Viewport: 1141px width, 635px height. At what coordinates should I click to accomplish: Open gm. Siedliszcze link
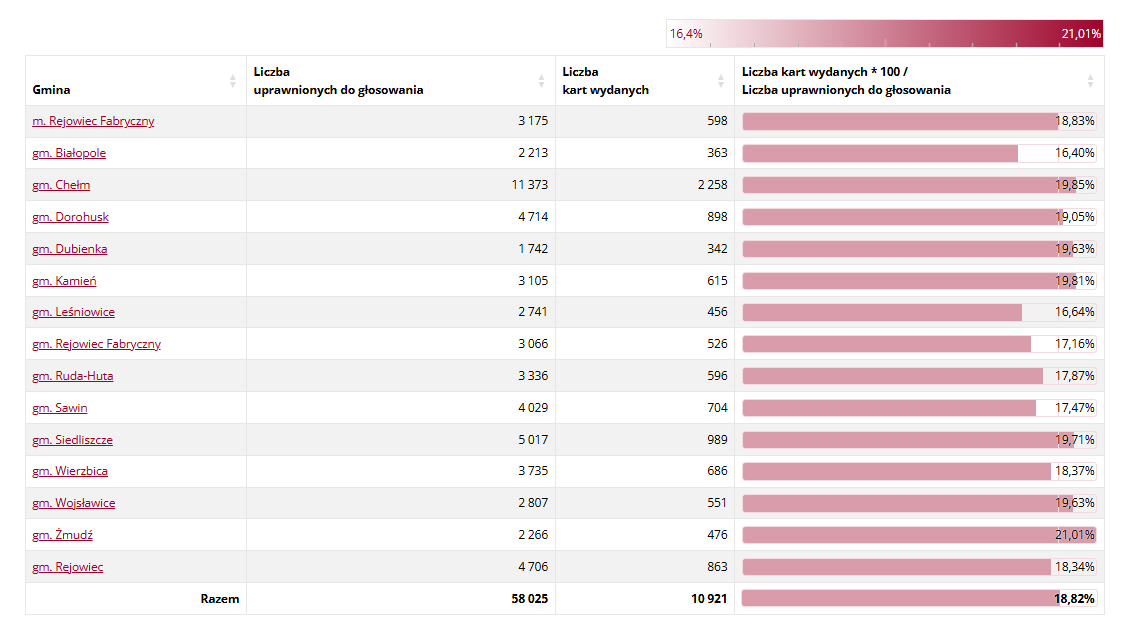pos(72,440)
